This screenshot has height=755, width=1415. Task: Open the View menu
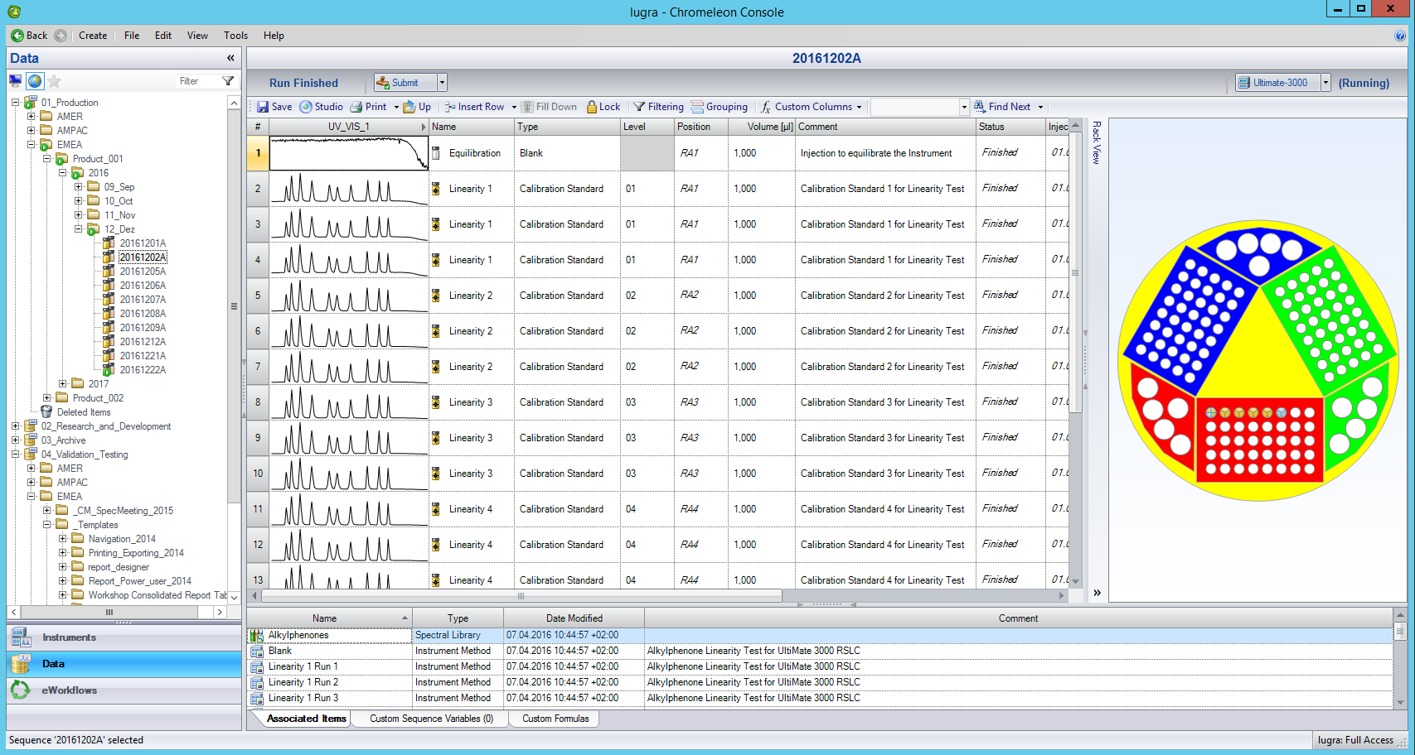point(198,35)
